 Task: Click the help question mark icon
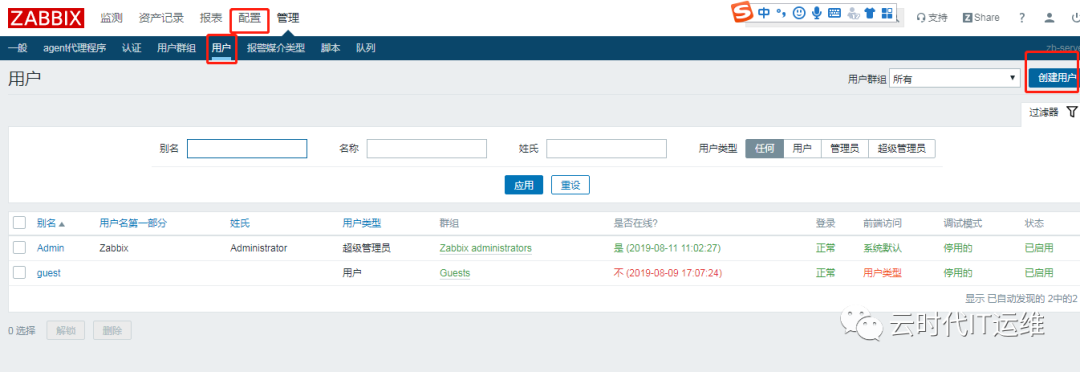(1022, 18)
